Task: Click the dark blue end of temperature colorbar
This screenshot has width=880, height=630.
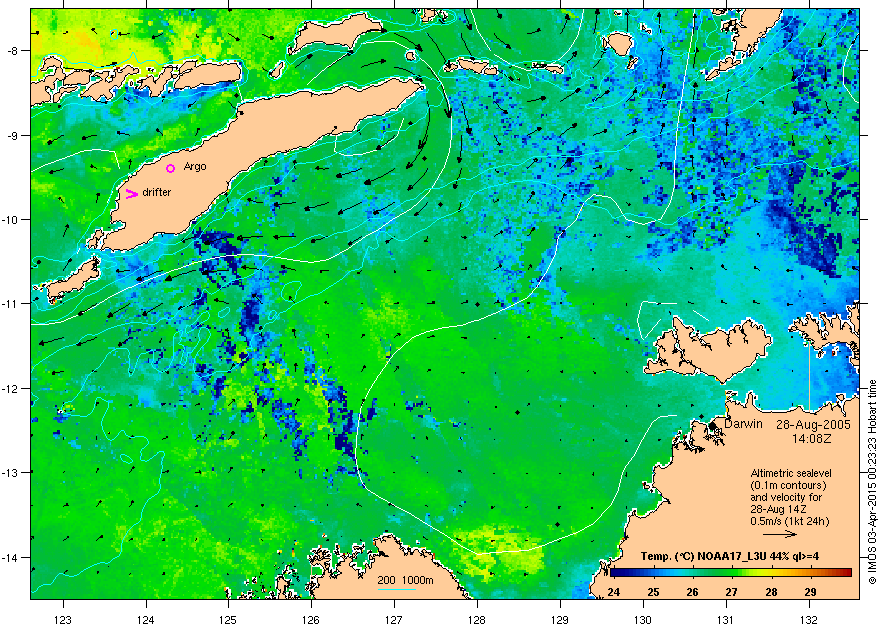Action: click(x=616, y=573)
